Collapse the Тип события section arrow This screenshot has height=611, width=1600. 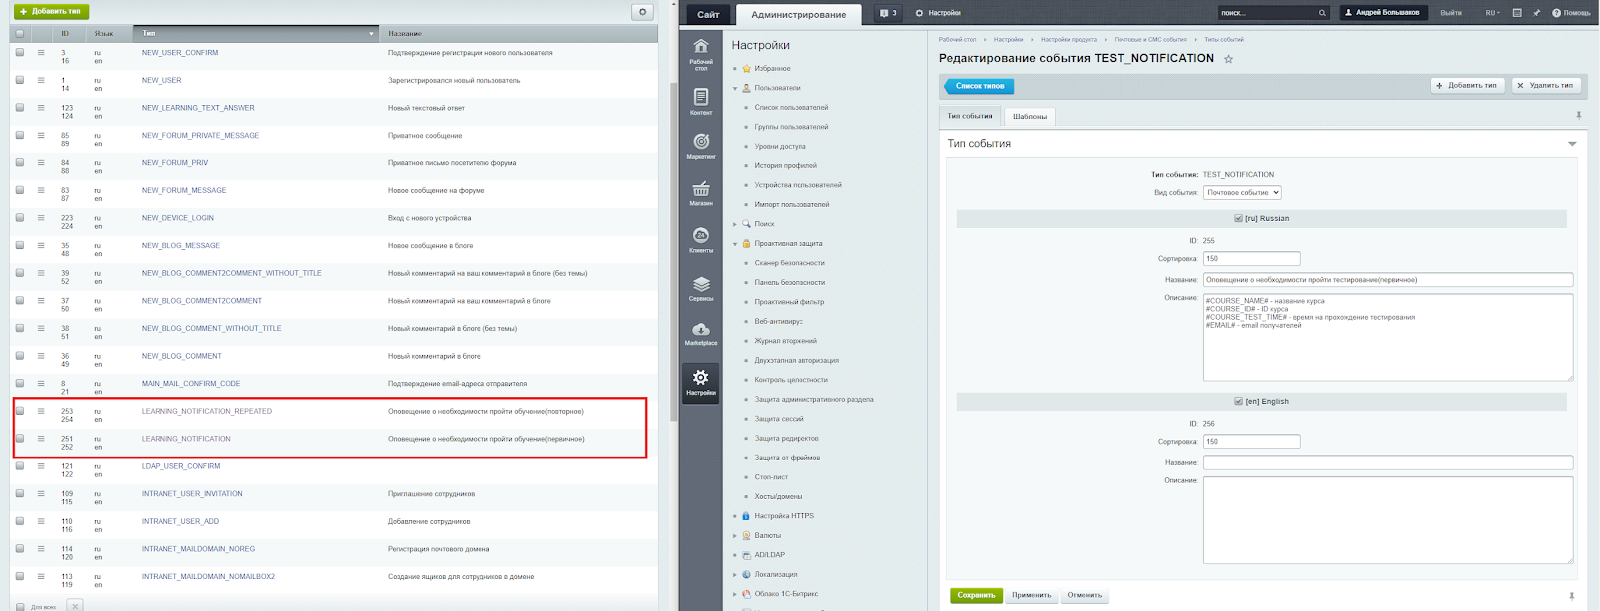[1572, 144]
